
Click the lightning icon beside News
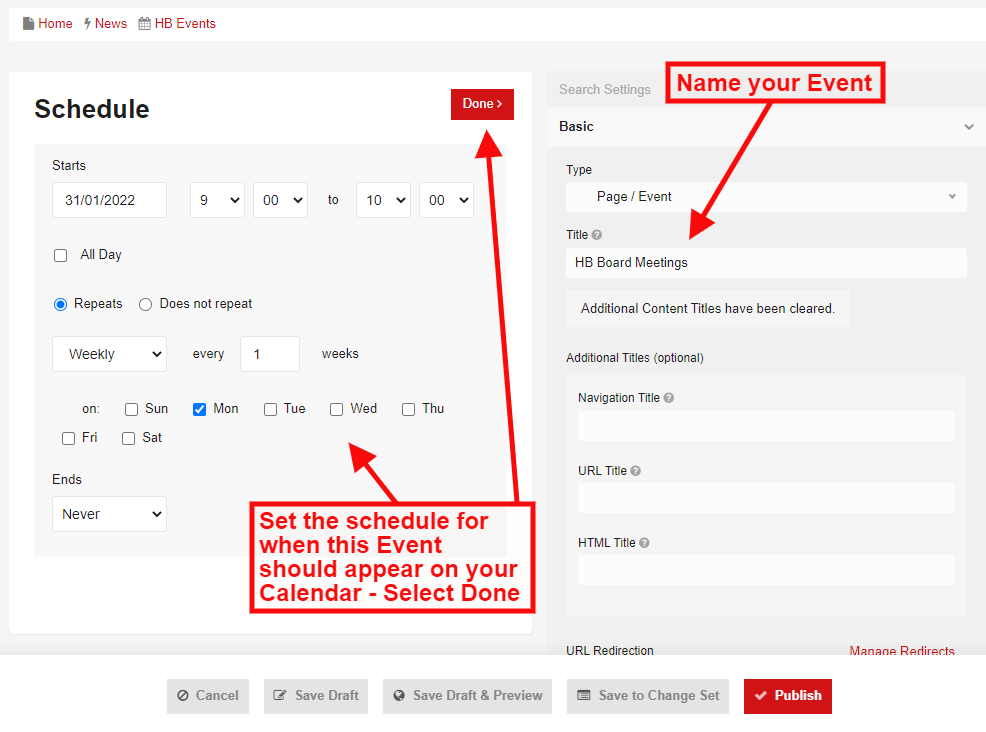[x=87, y=23]
